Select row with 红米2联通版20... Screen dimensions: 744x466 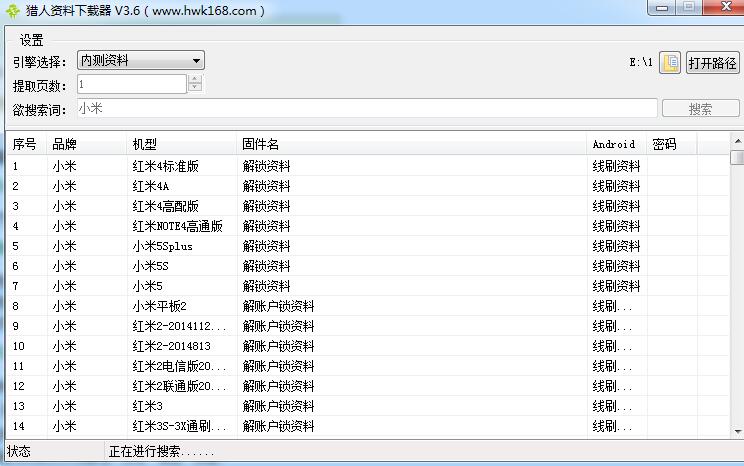[368, 386]
